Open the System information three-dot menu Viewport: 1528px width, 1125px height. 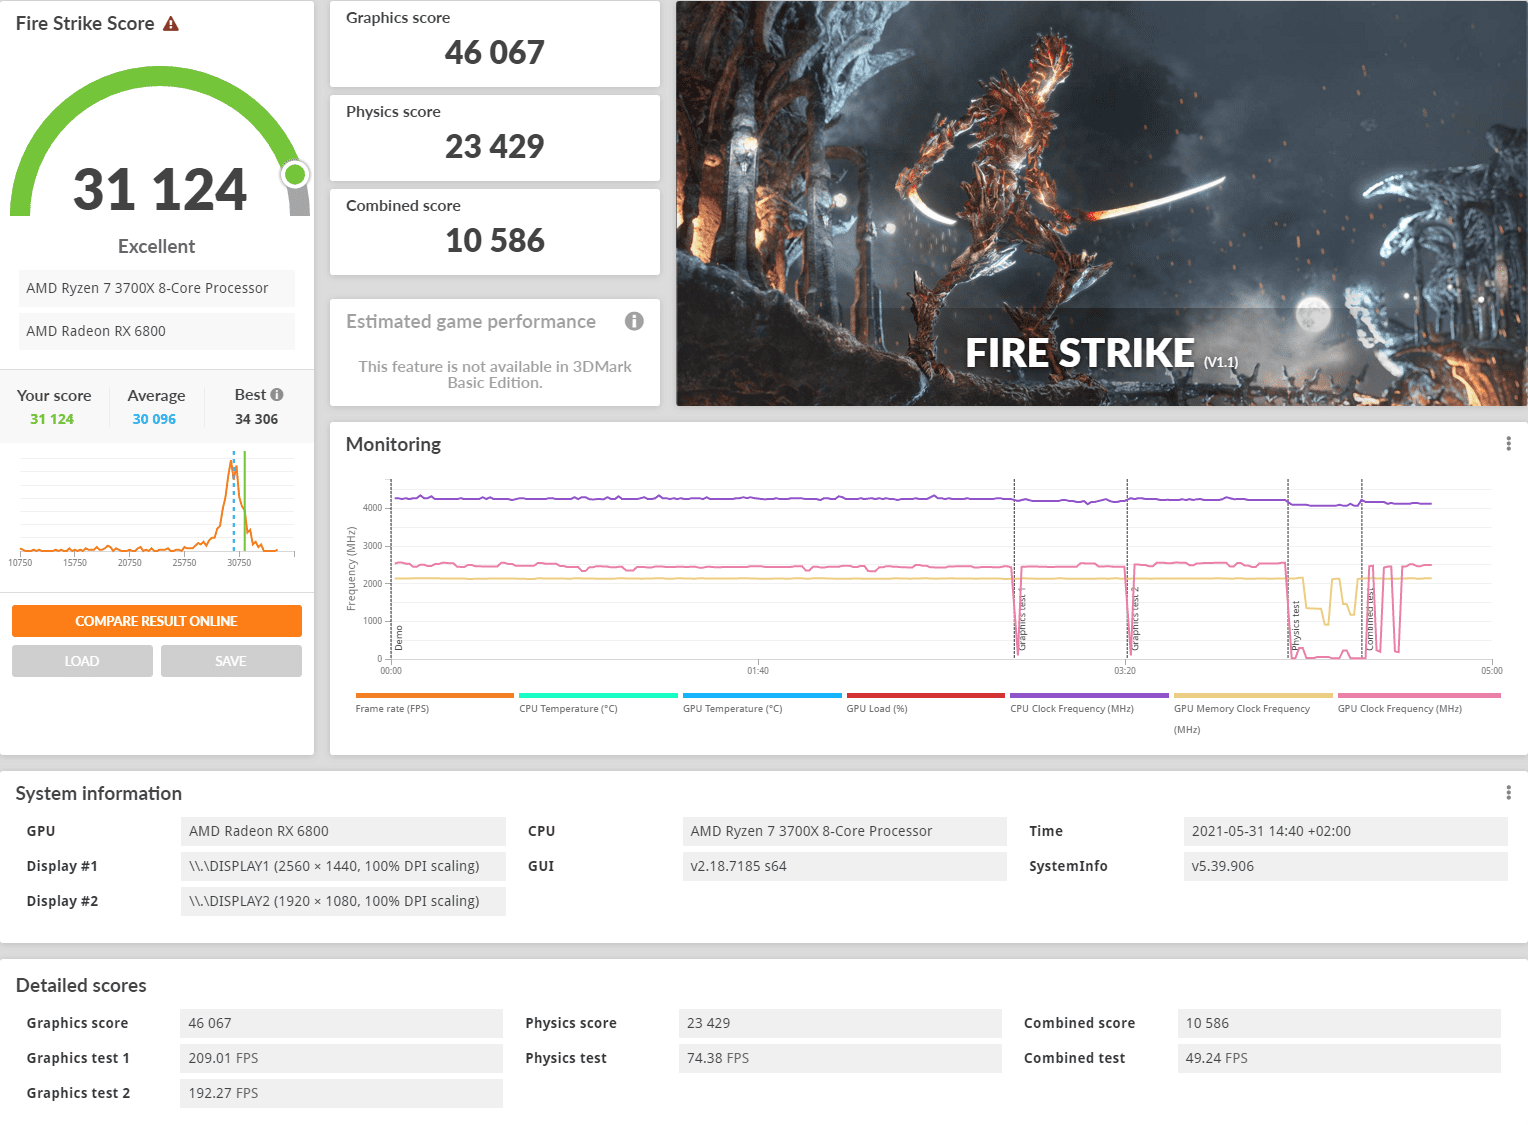click(x=1508, y=793)
